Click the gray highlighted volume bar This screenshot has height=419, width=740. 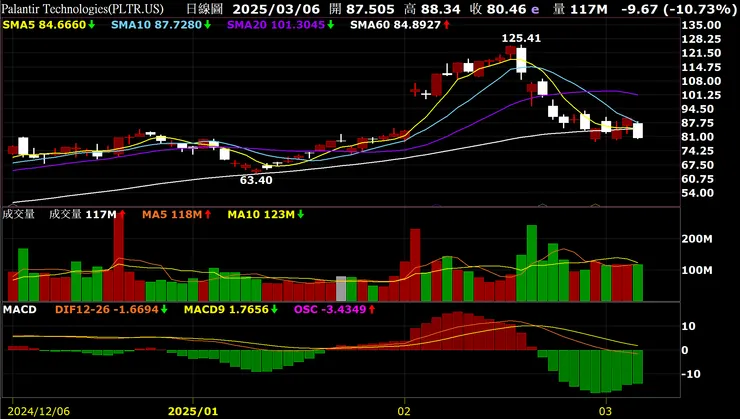pyautogui.click(x=341, y=288)
